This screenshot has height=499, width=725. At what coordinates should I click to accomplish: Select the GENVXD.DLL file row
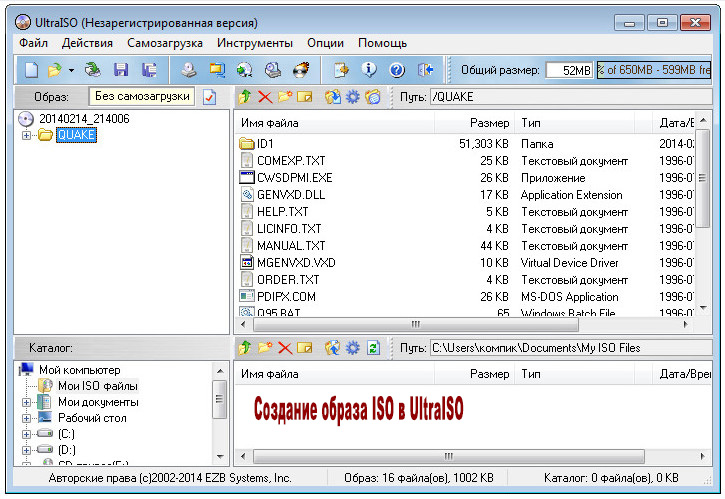tap(466, 195)
